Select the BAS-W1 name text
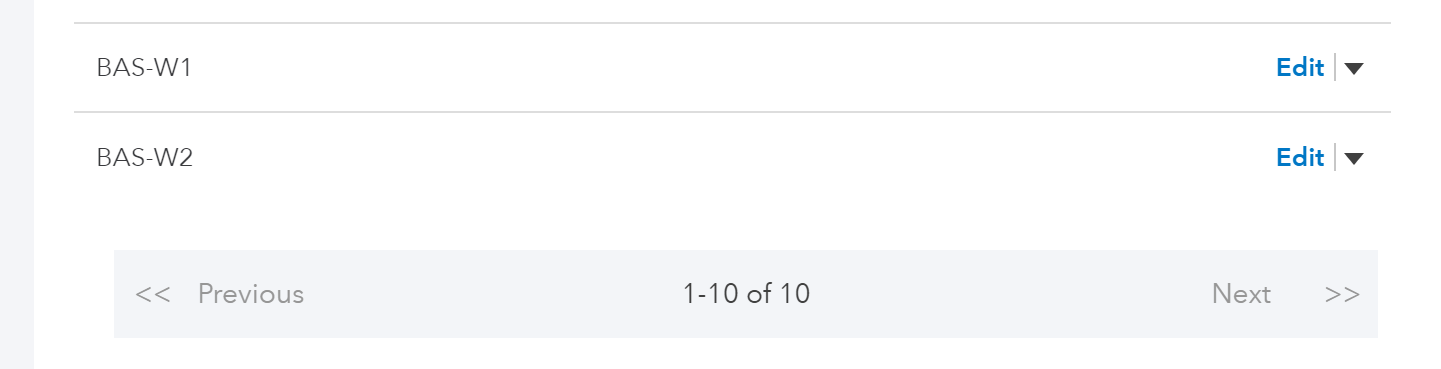The image size is (1441, 369). (x=144, y=68)
